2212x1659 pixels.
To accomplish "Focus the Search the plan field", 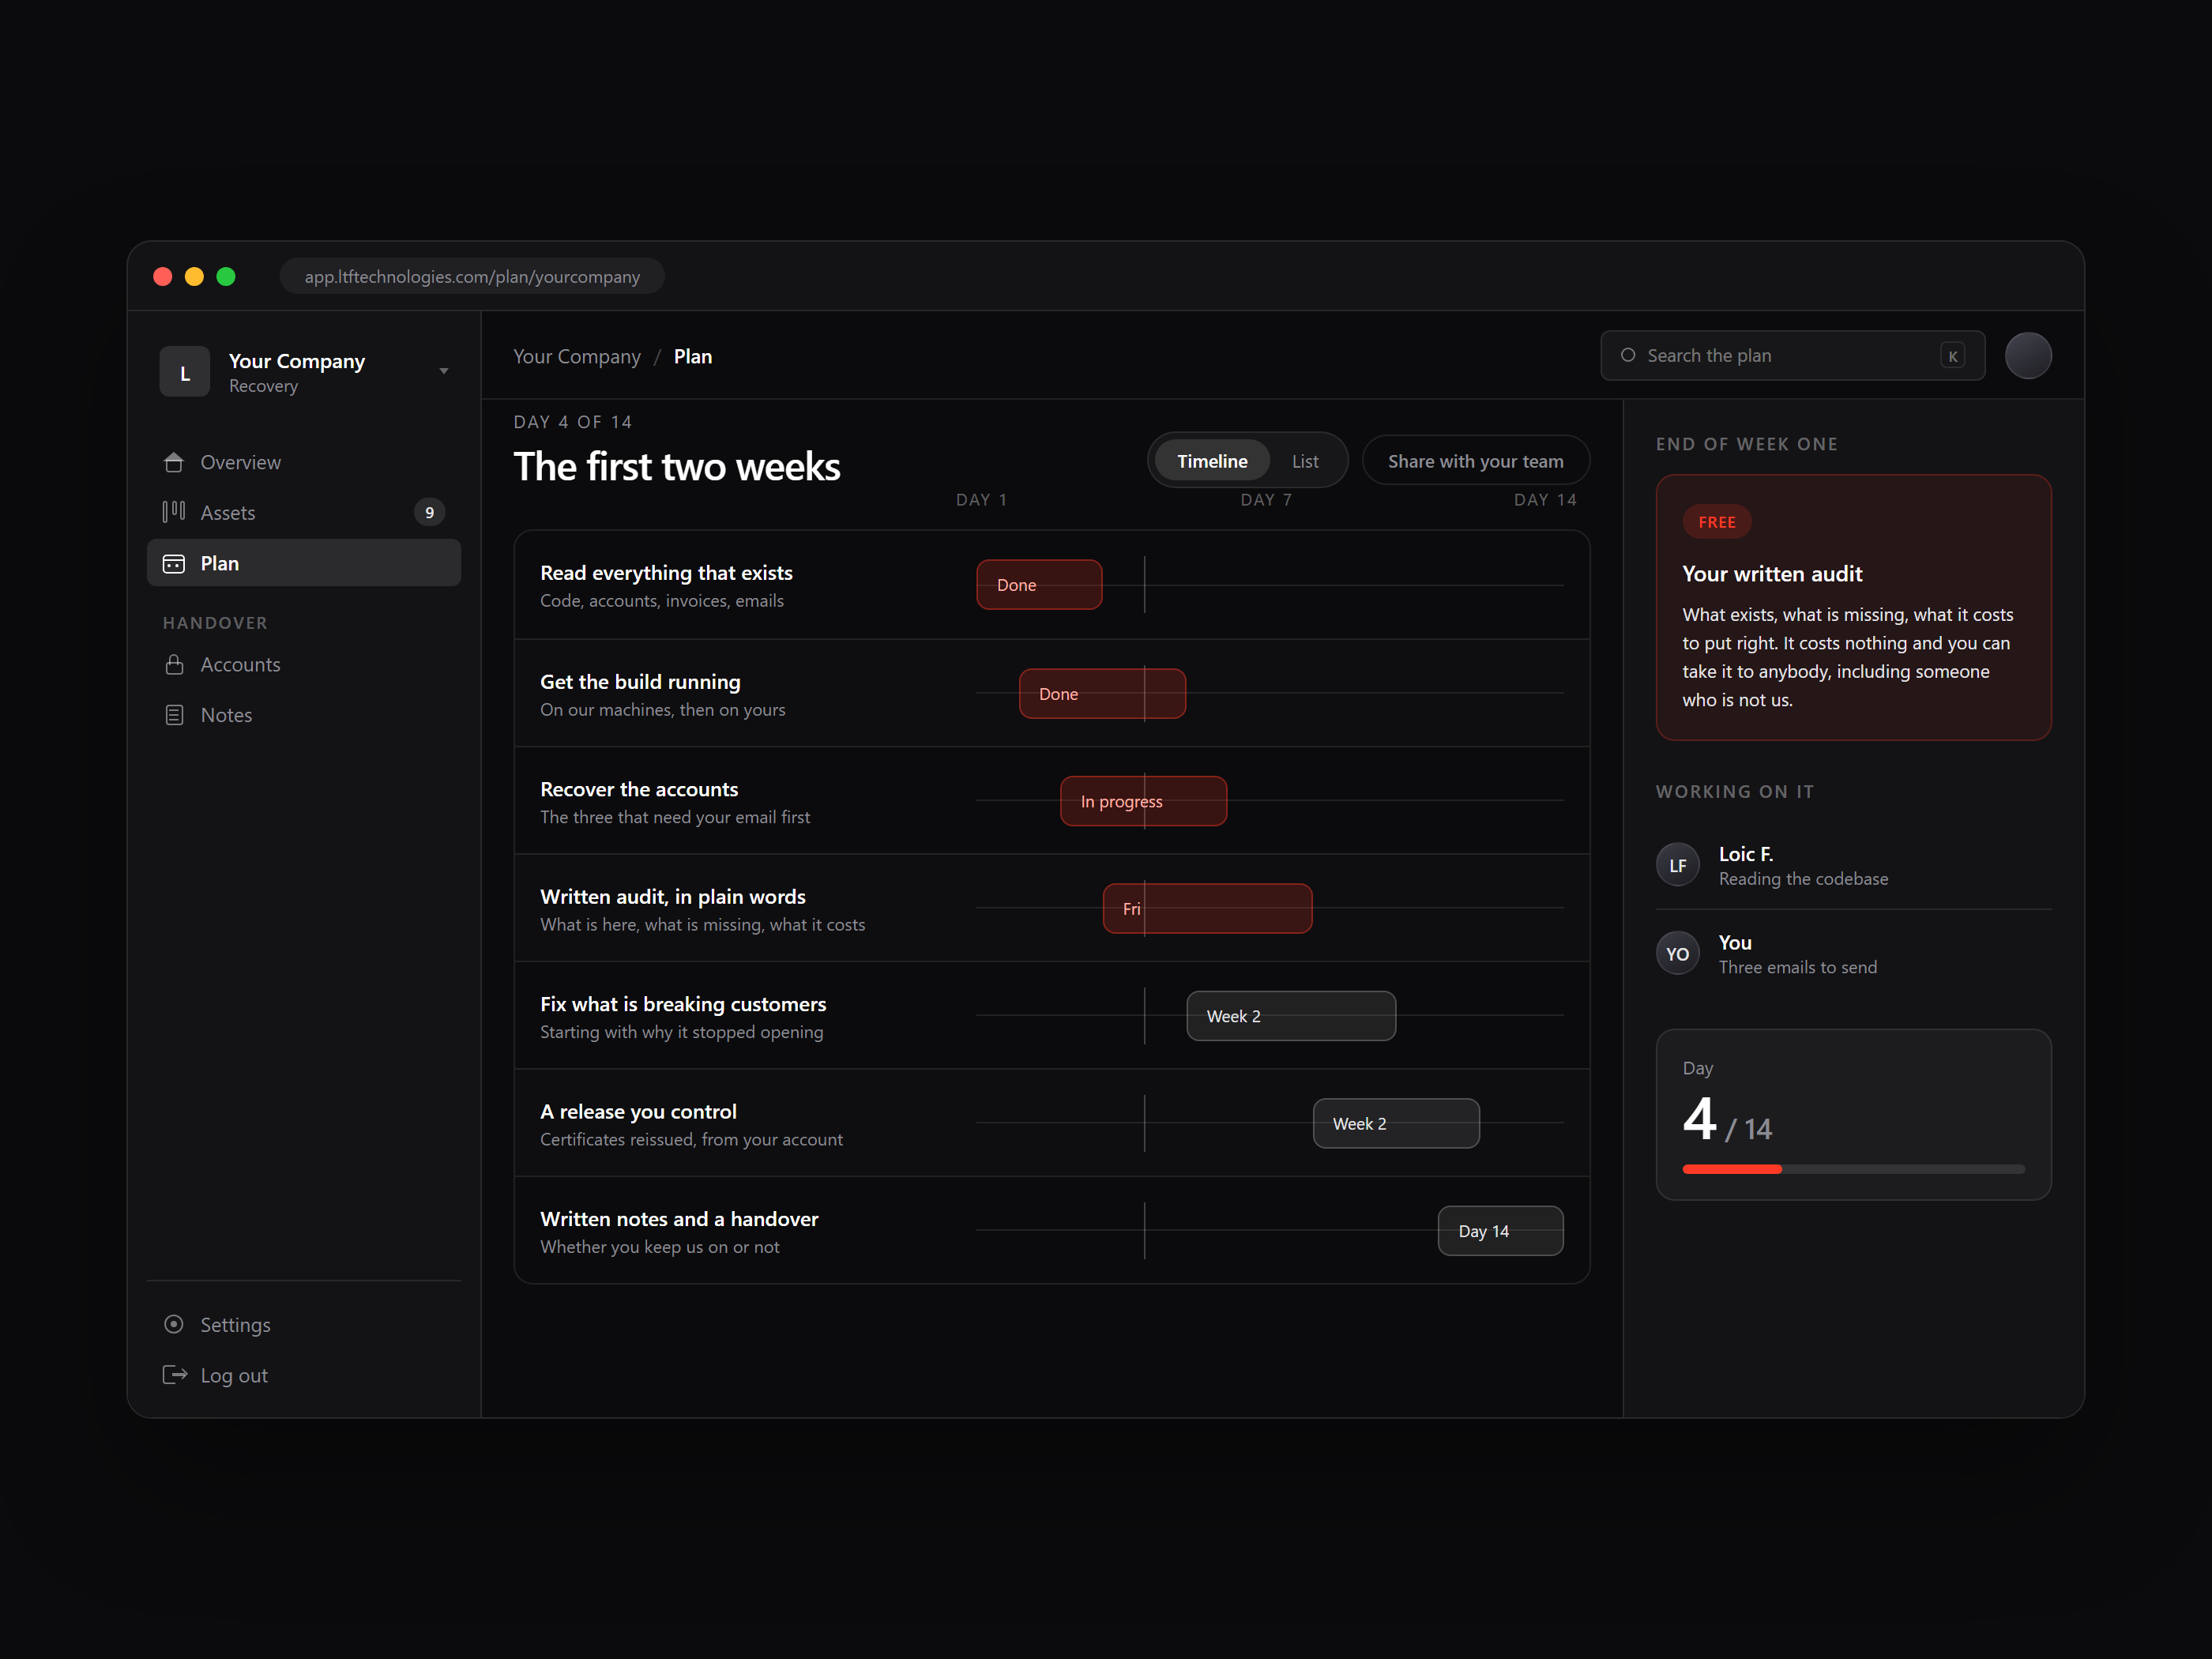I will click(x=1792, y=355).
